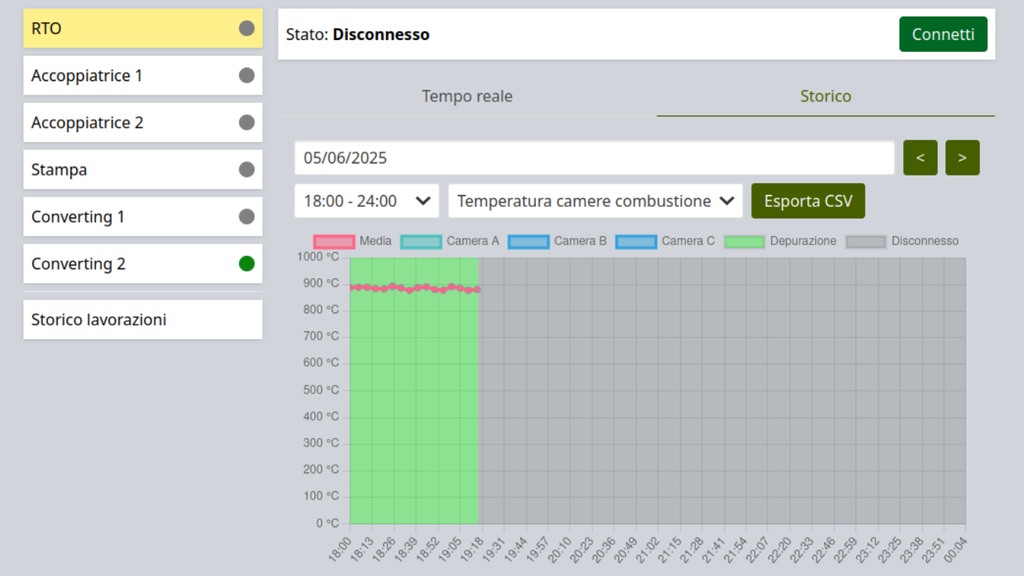1024x576 pixels.
Task: Click the RTO gray status indicator dot
Action: pyautogui.click(x=247, y=29)
